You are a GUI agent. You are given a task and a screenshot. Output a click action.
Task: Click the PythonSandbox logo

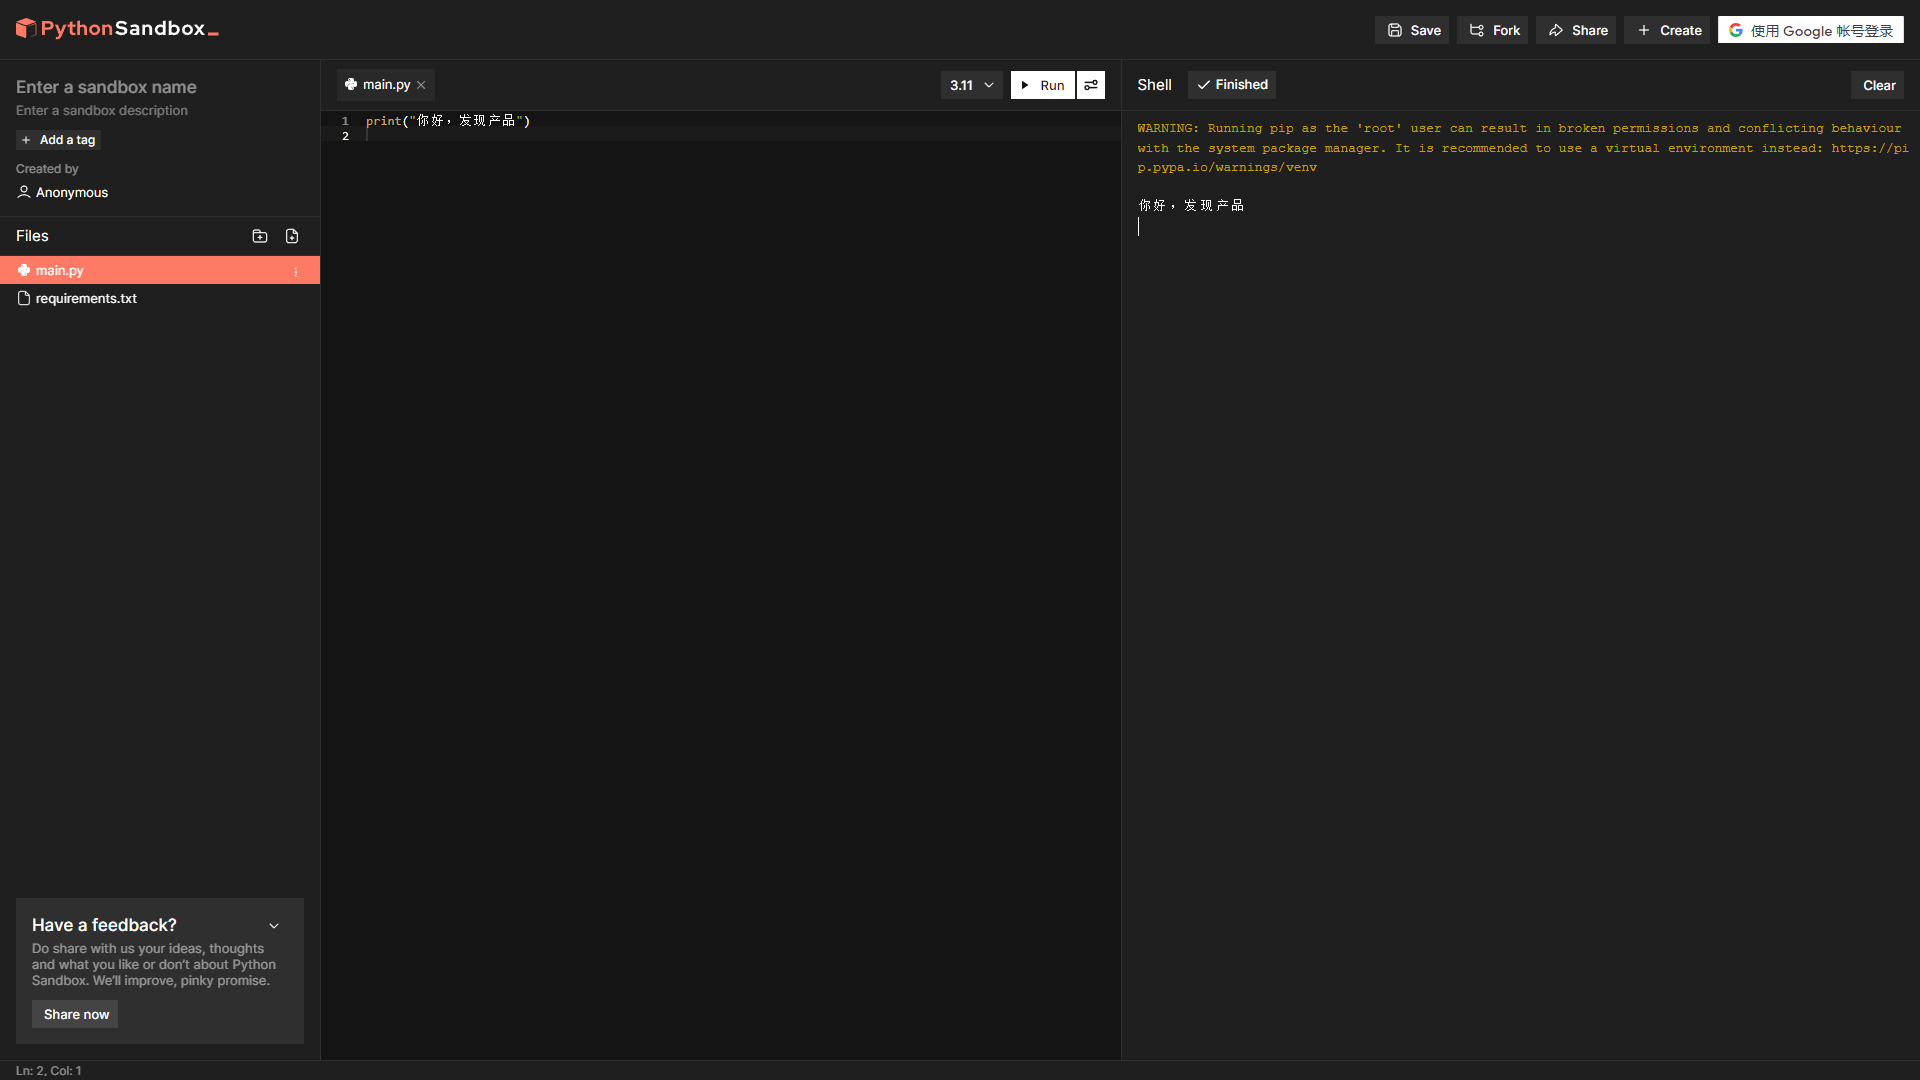click(x=117, y=29)
